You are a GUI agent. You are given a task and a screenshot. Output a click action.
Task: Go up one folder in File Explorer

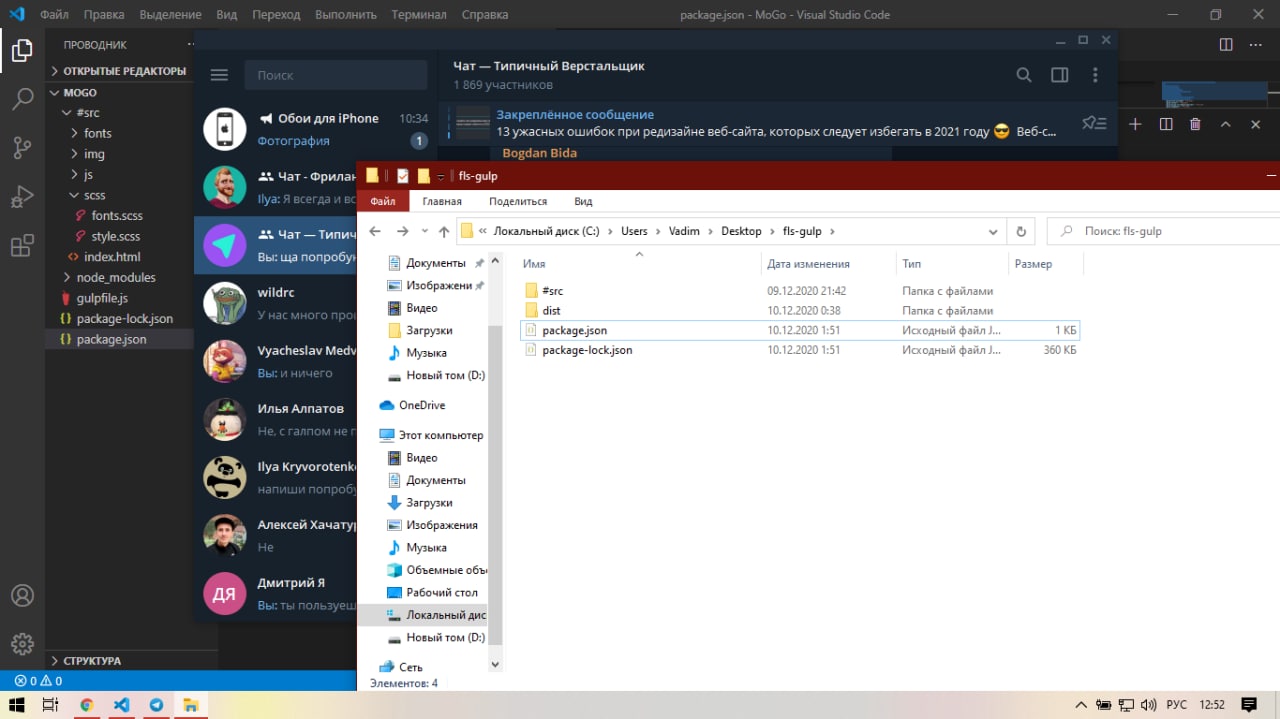pyautogui.click(x=443, y=231)
